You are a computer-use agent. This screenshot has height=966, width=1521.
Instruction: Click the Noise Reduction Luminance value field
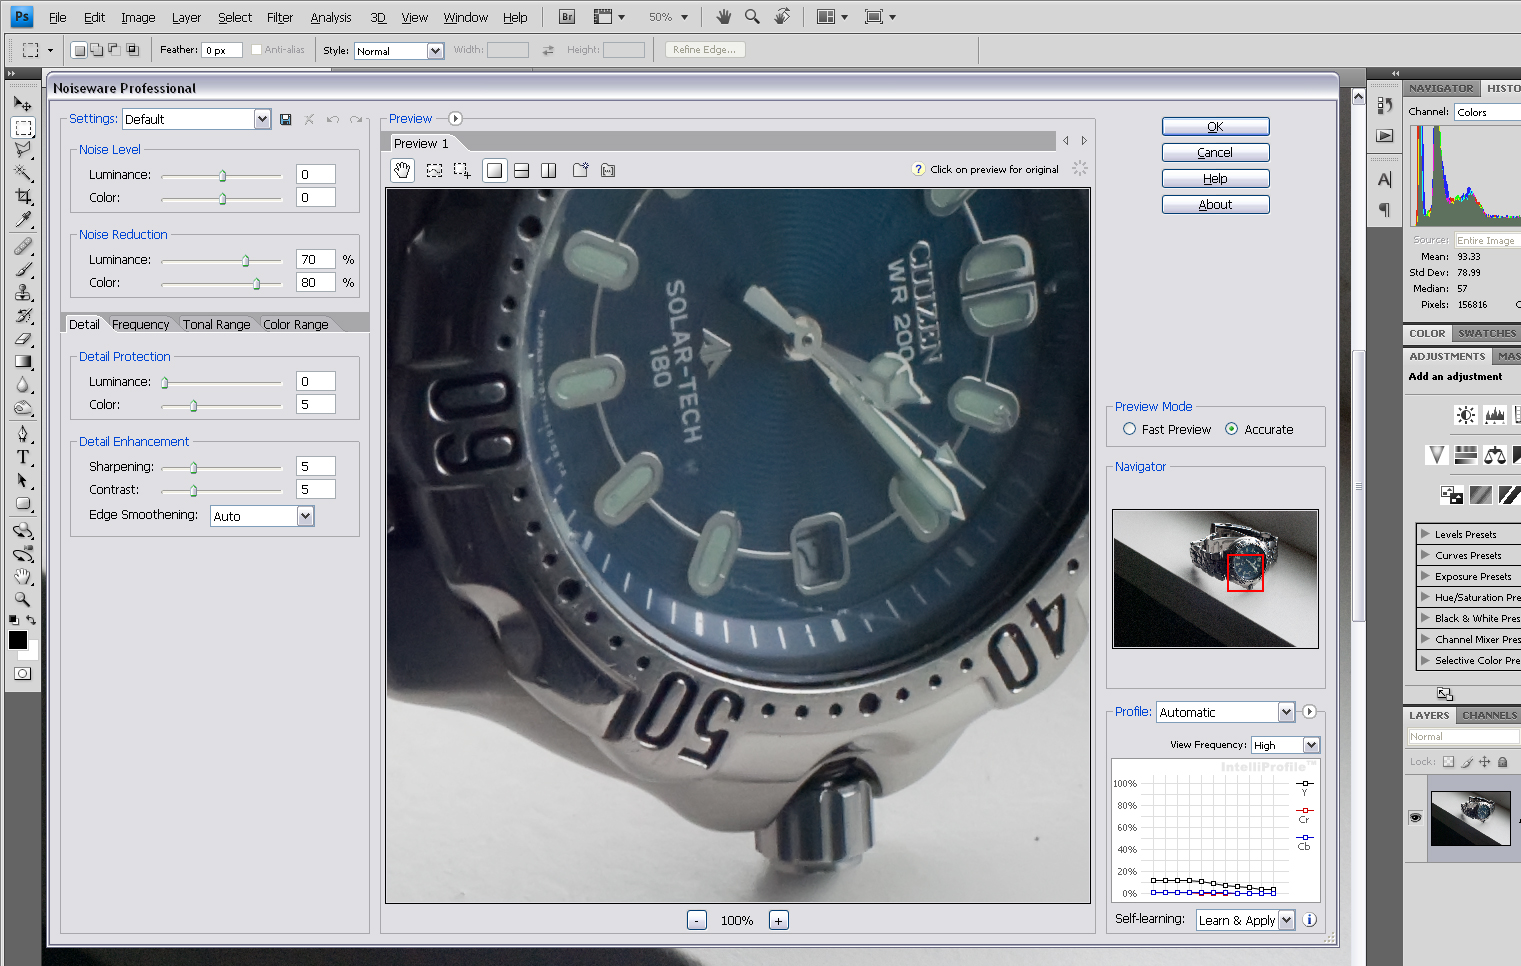coord(315,259)
